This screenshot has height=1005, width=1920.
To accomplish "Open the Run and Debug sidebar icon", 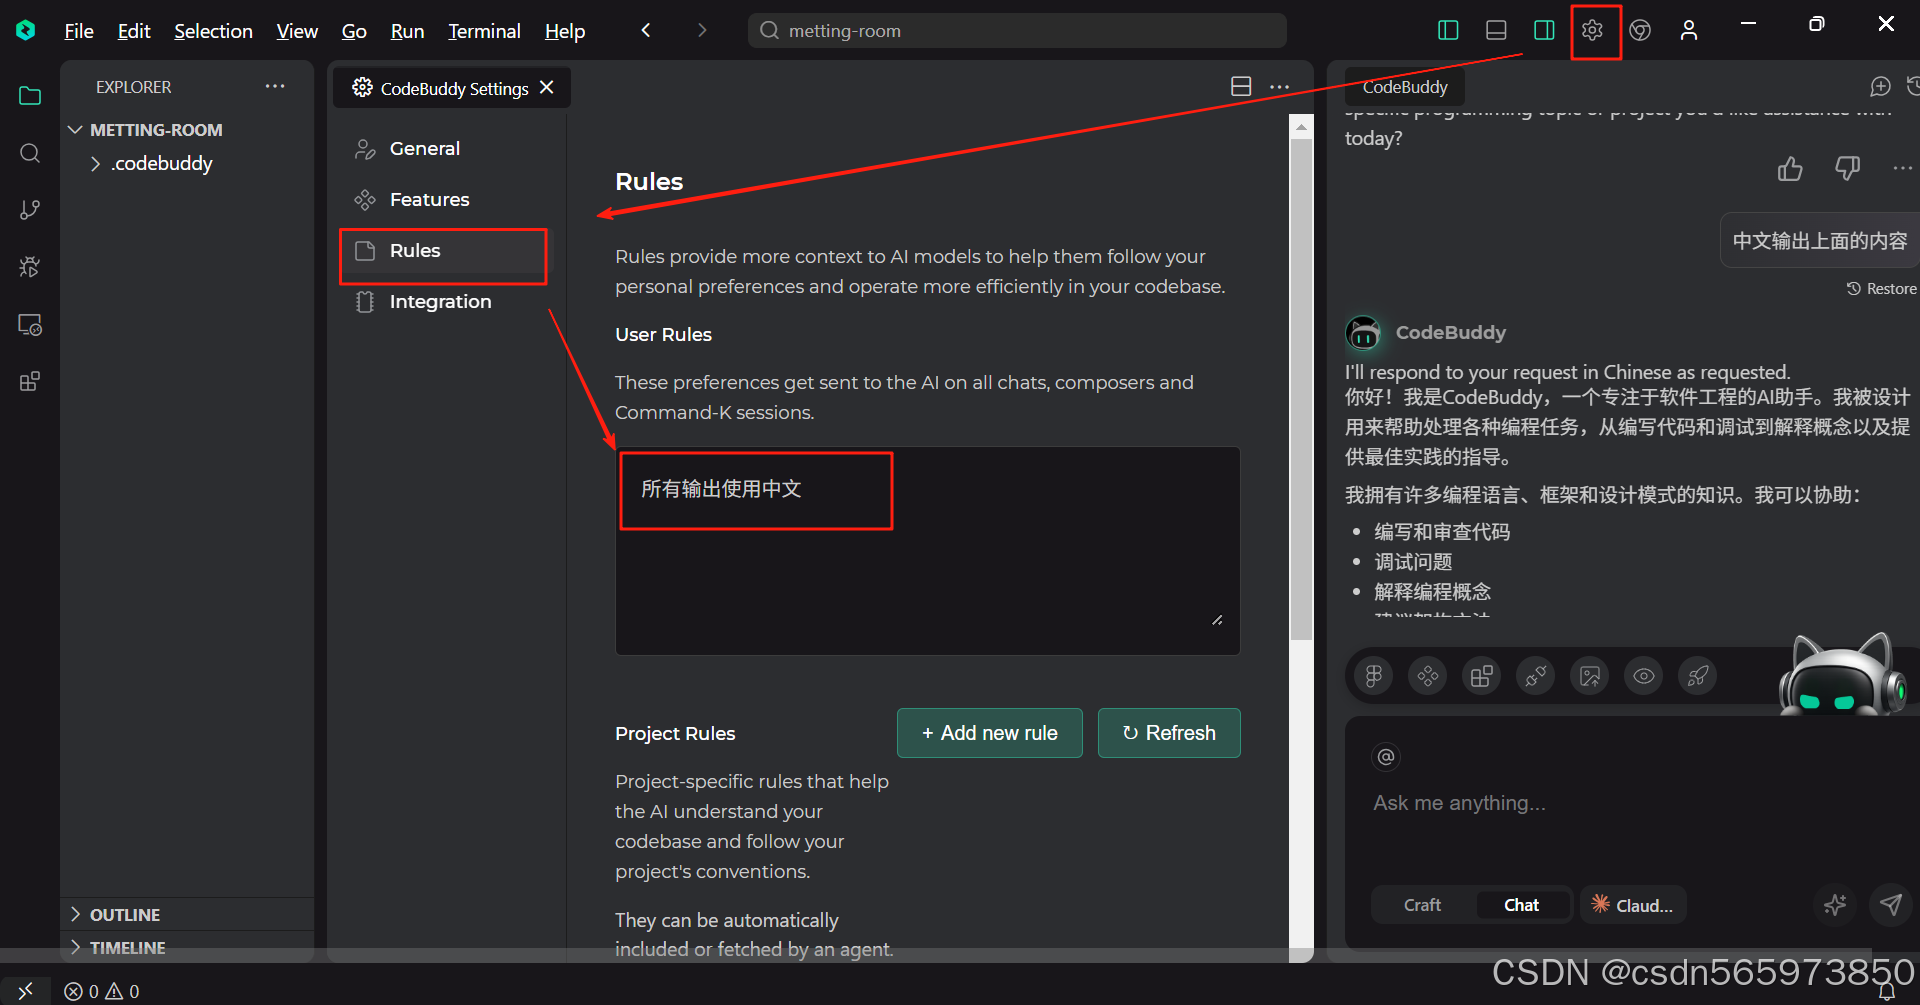I will click(x=29, y=266).
